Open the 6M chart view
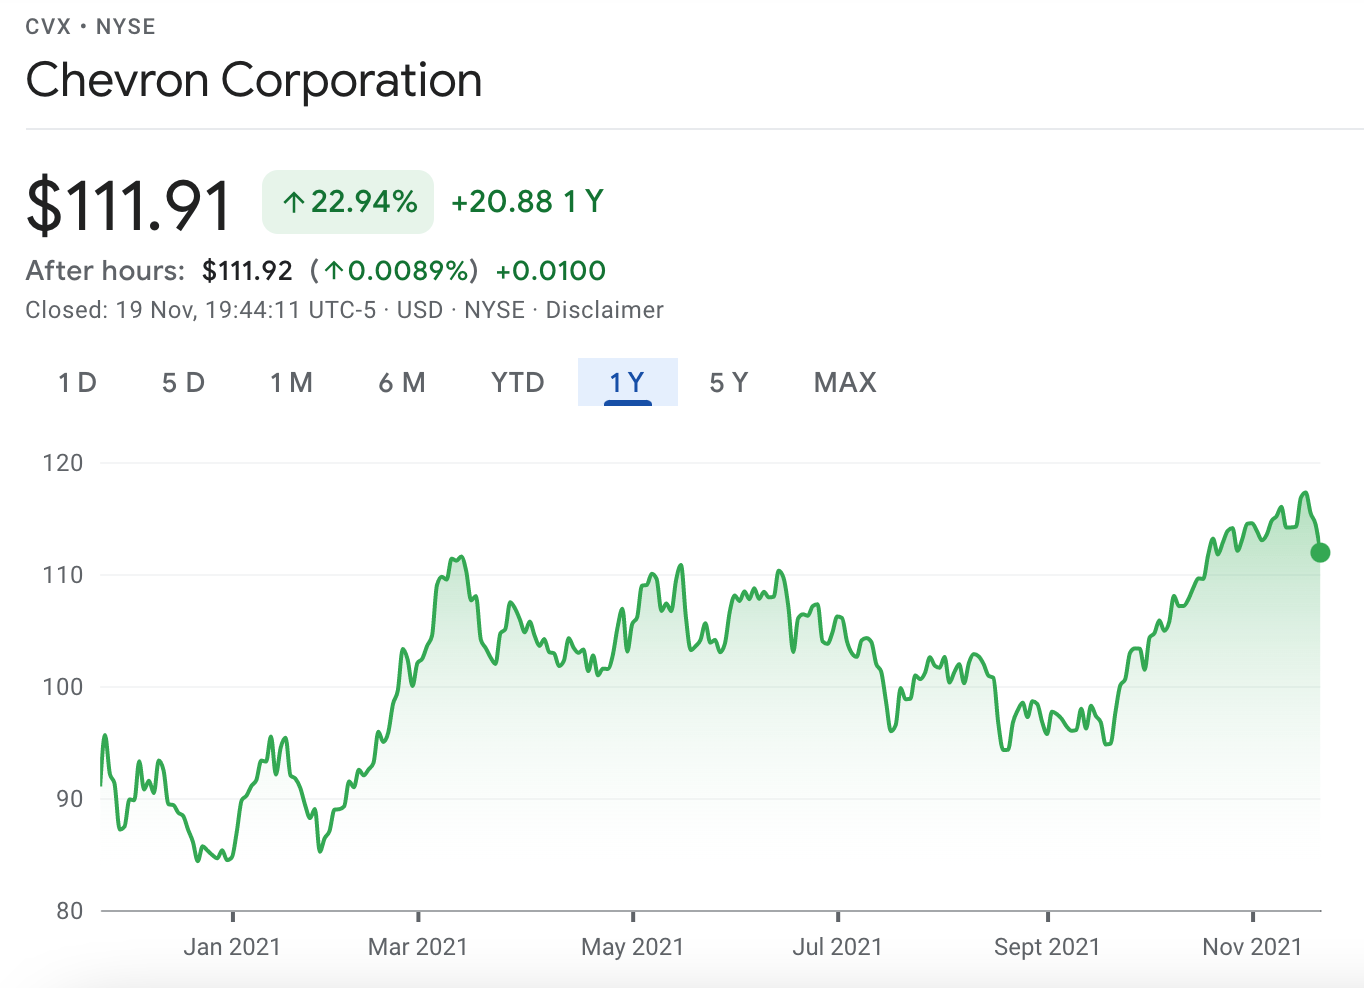Image resolution: width=1364 pixels, height=988 pixels. point(402,382)
